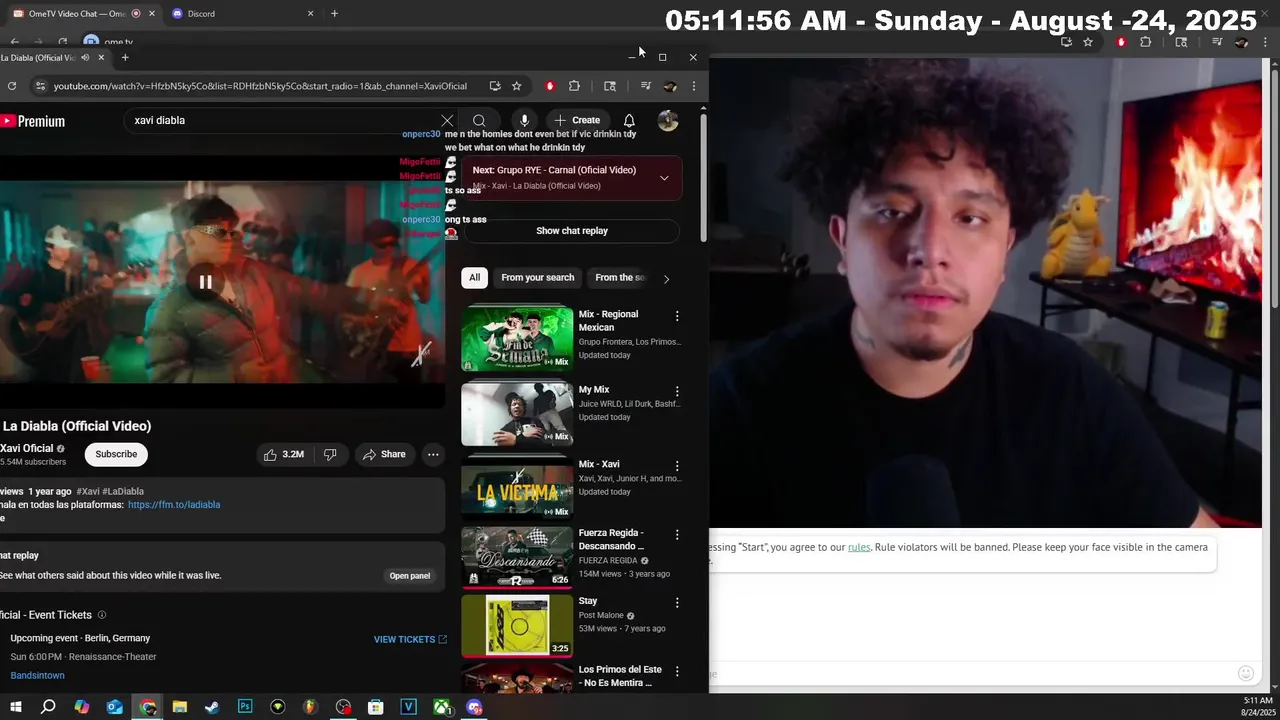The image size is (1280, 720).
Task: Open more actions menu under video
Action: pyautogui.click(x=433, y=454)
